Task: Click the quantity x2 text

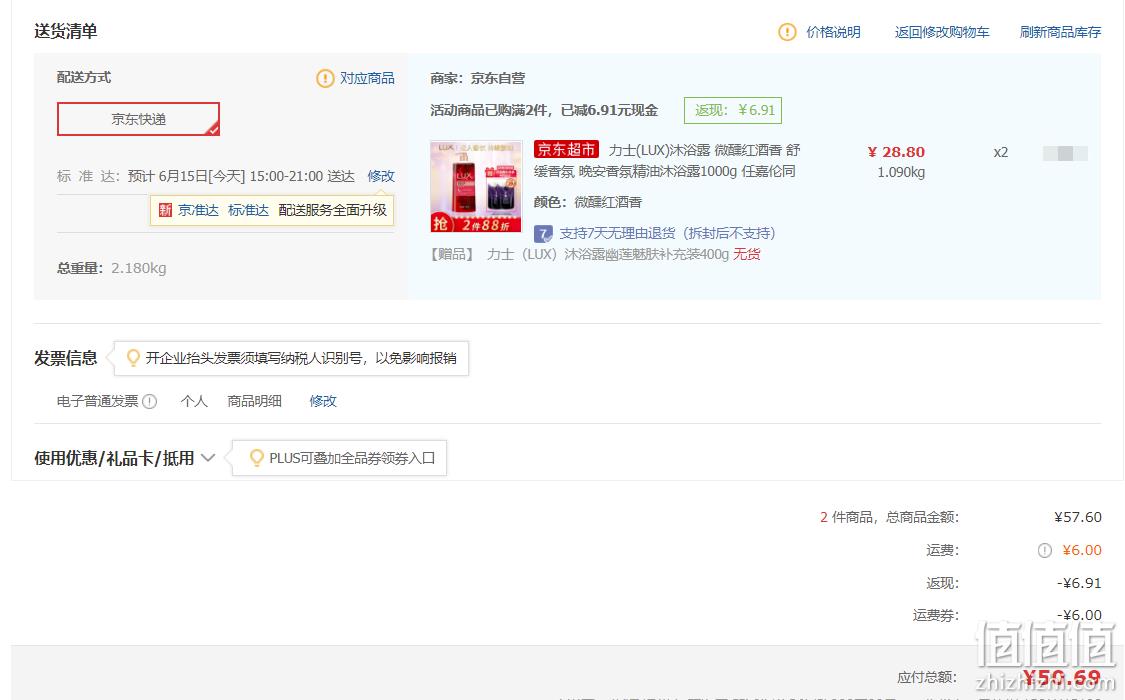Action: (x=1001, y=152)
